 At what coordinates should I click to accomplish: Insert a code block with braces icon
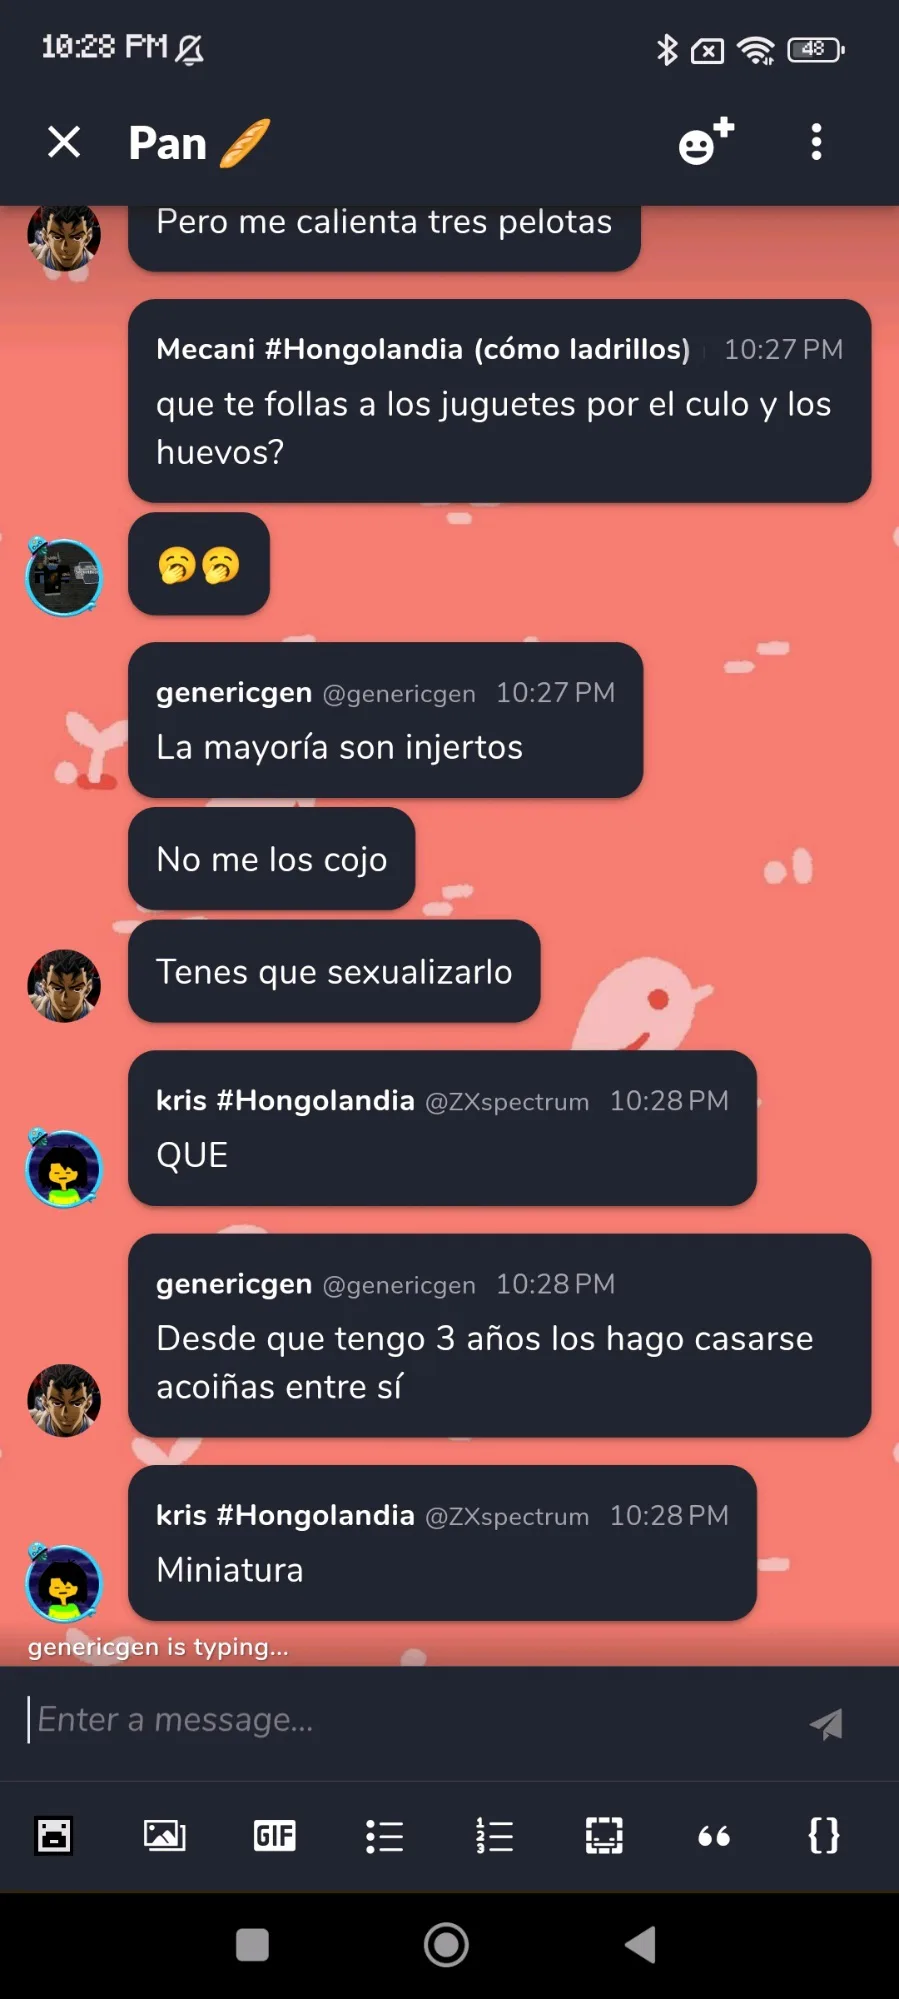(824, 1835)
